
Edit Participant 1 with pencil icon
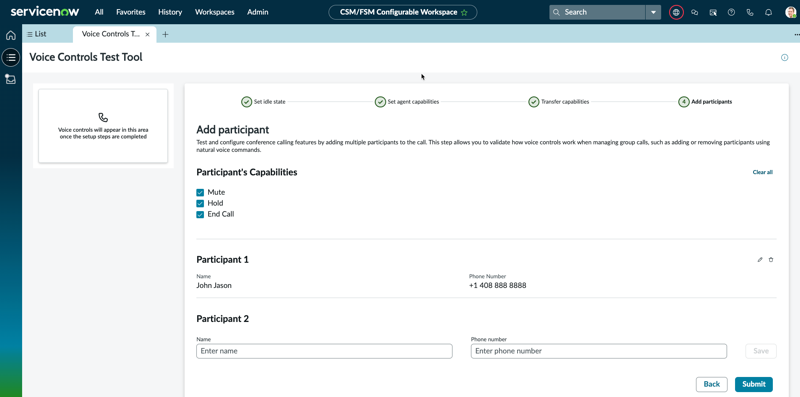[x=760, y=260]
